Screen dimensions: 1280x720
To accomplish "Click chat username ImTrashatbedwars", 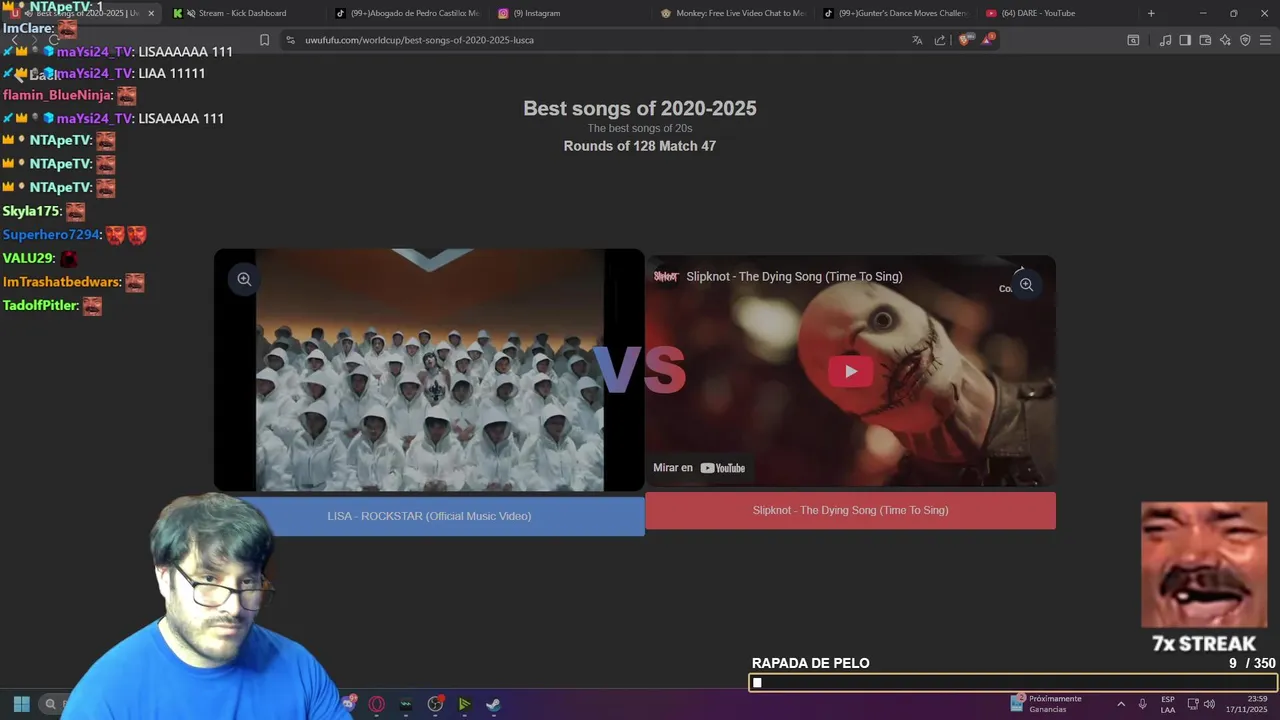I will click(62, 282).
